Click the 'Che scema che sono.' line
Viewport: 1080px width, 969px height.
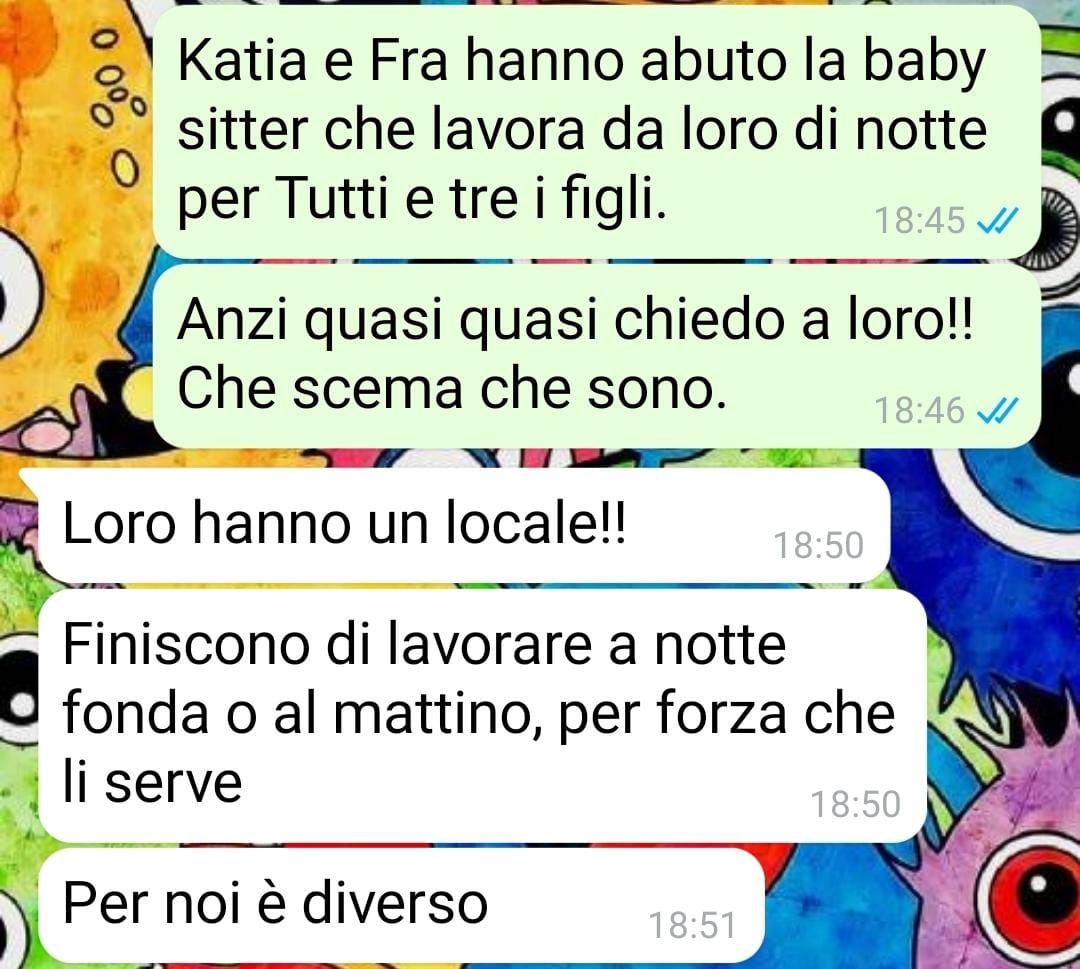coord(452,390)
